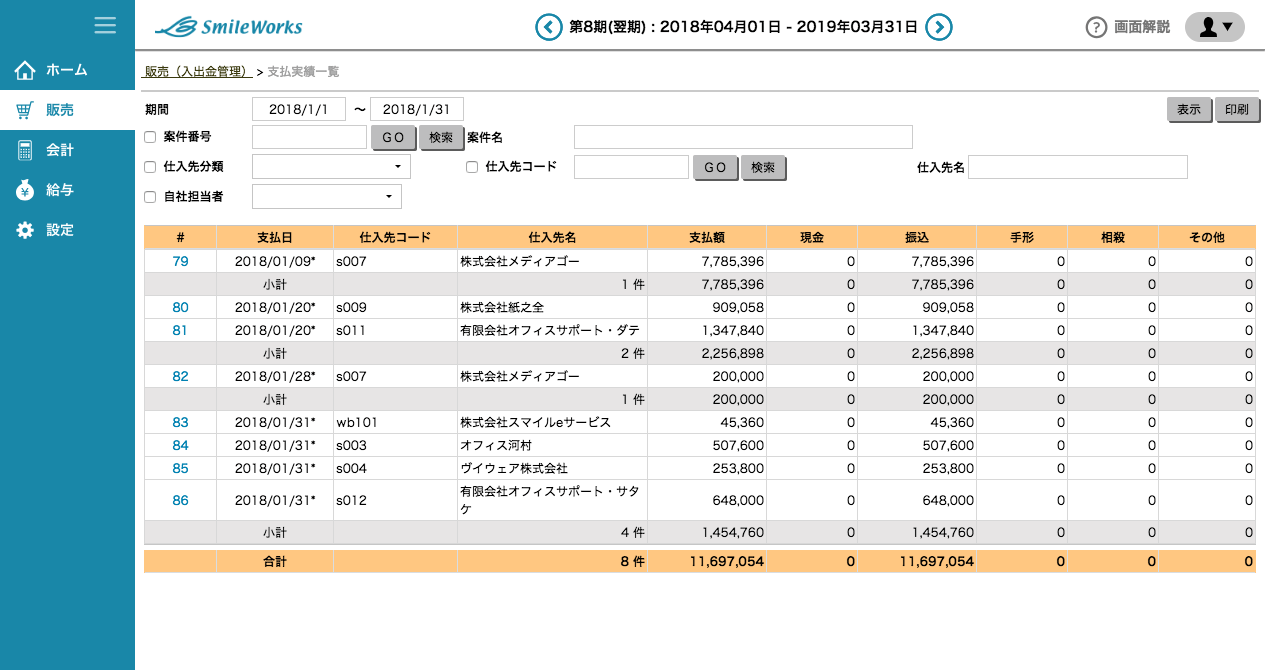The height and width of the screenshot is (670, 1265).
Task: Open payment record 85
Action: (x=180, y=468)
